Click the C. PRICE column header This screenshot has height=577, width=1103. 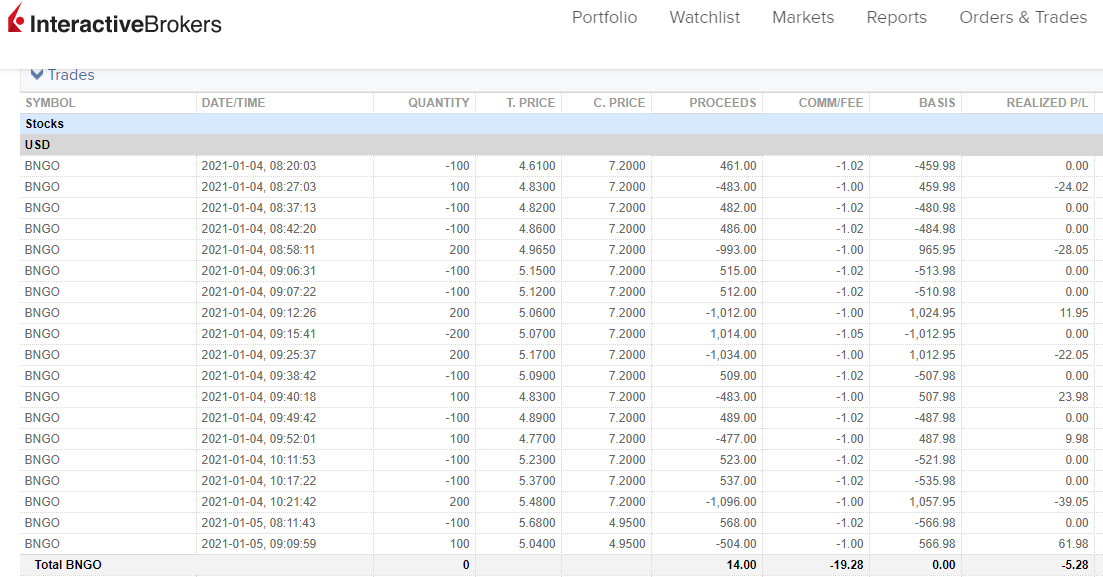pos(619,103)
